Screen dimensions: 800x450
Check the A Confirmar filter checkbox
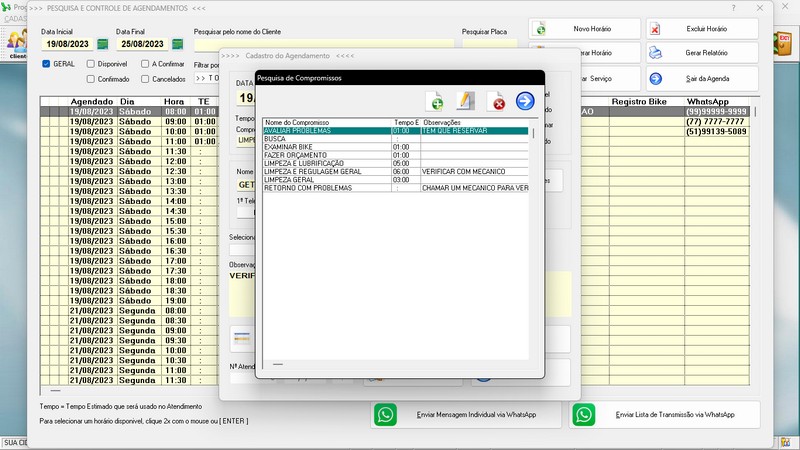coord(145,64)
